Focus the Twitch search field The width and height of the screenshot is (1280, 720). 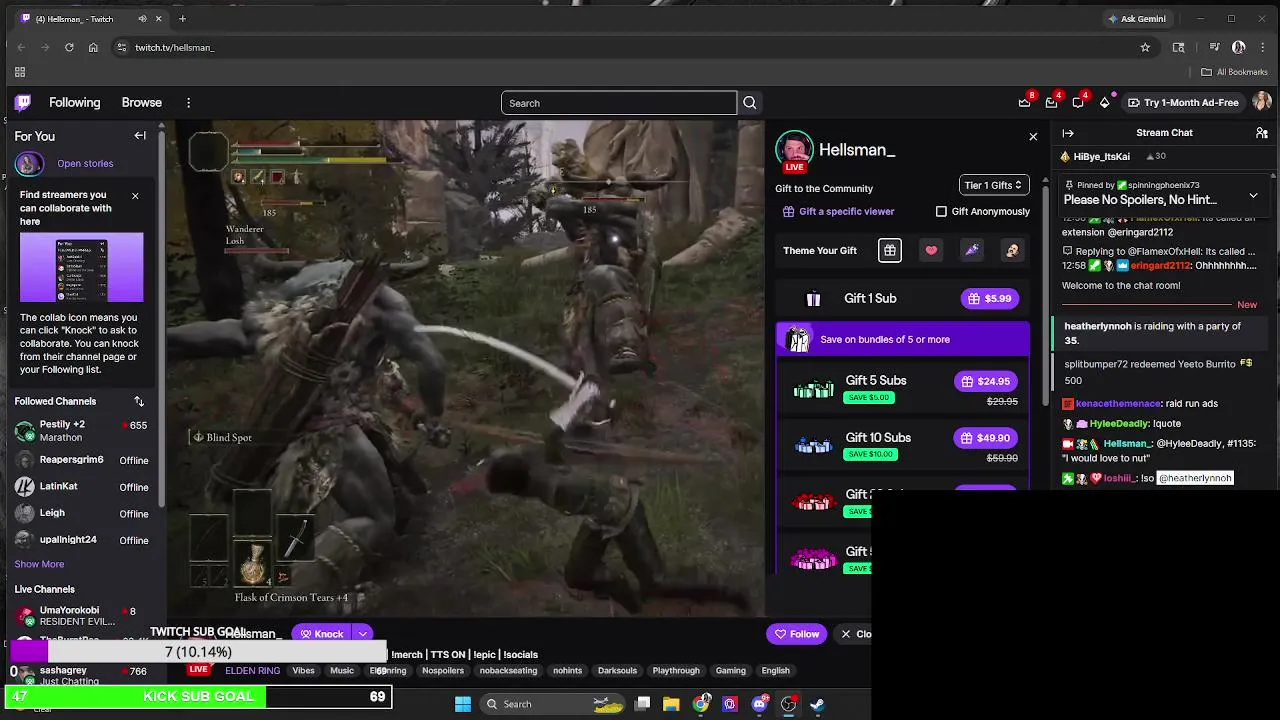click(x=619, y=103)
